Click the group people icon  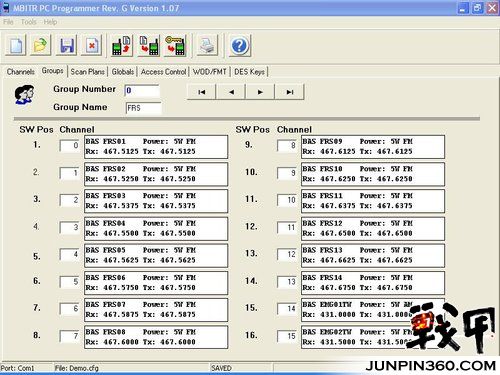[24, 94]
